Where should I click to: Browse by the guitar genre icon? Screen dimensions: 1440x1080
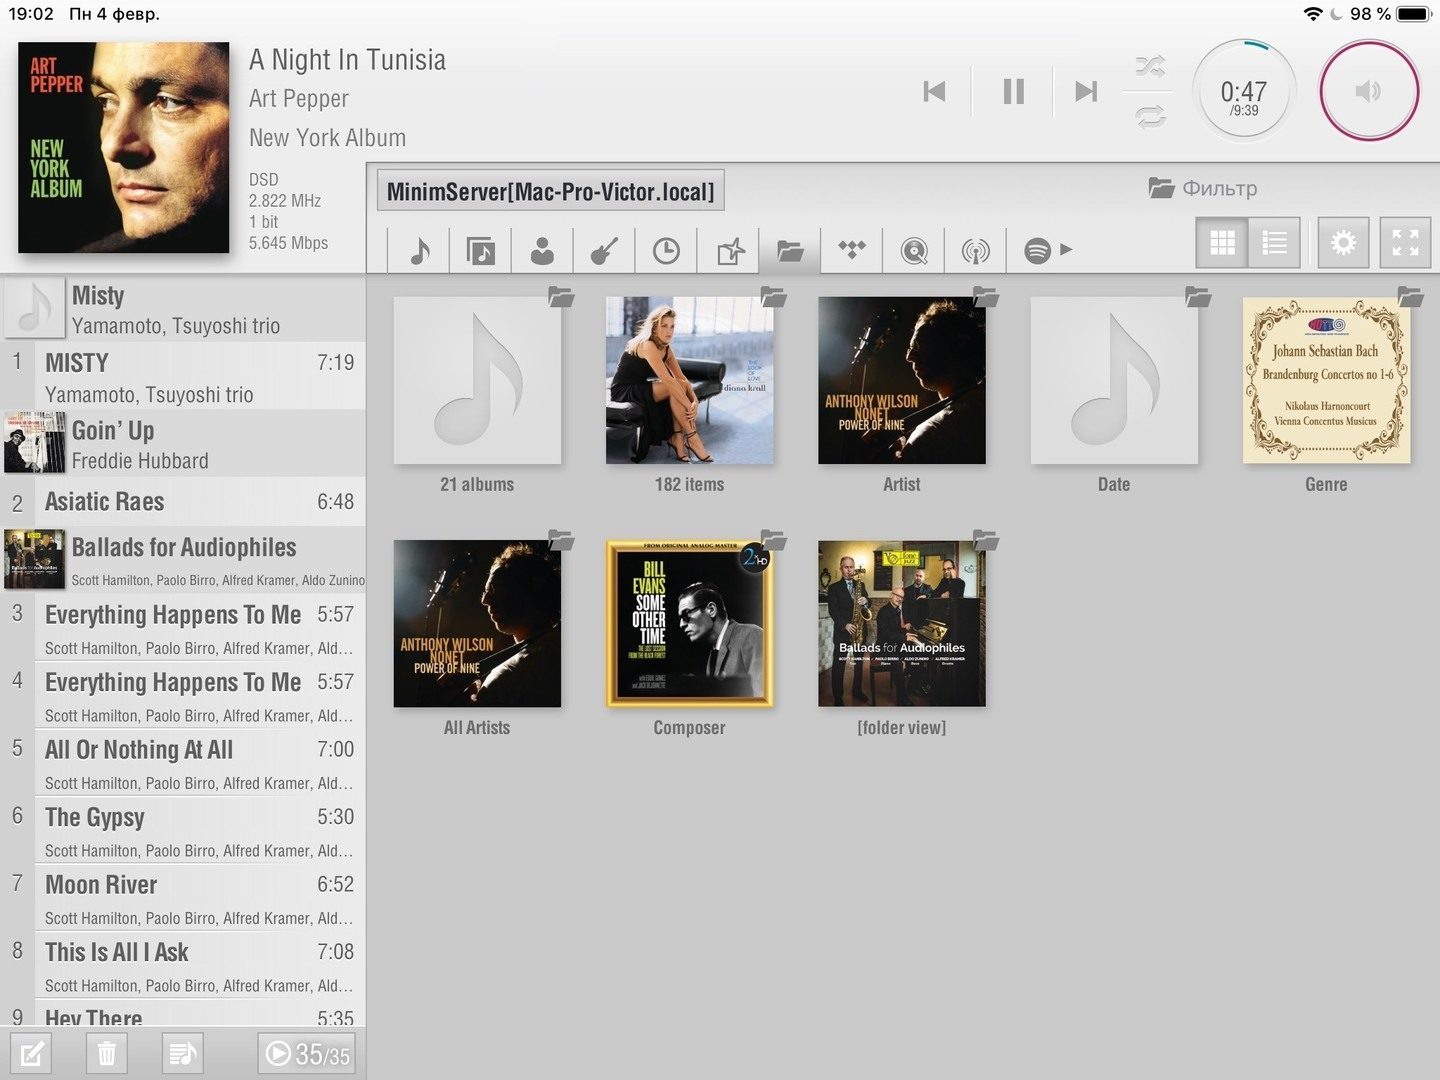604,250
